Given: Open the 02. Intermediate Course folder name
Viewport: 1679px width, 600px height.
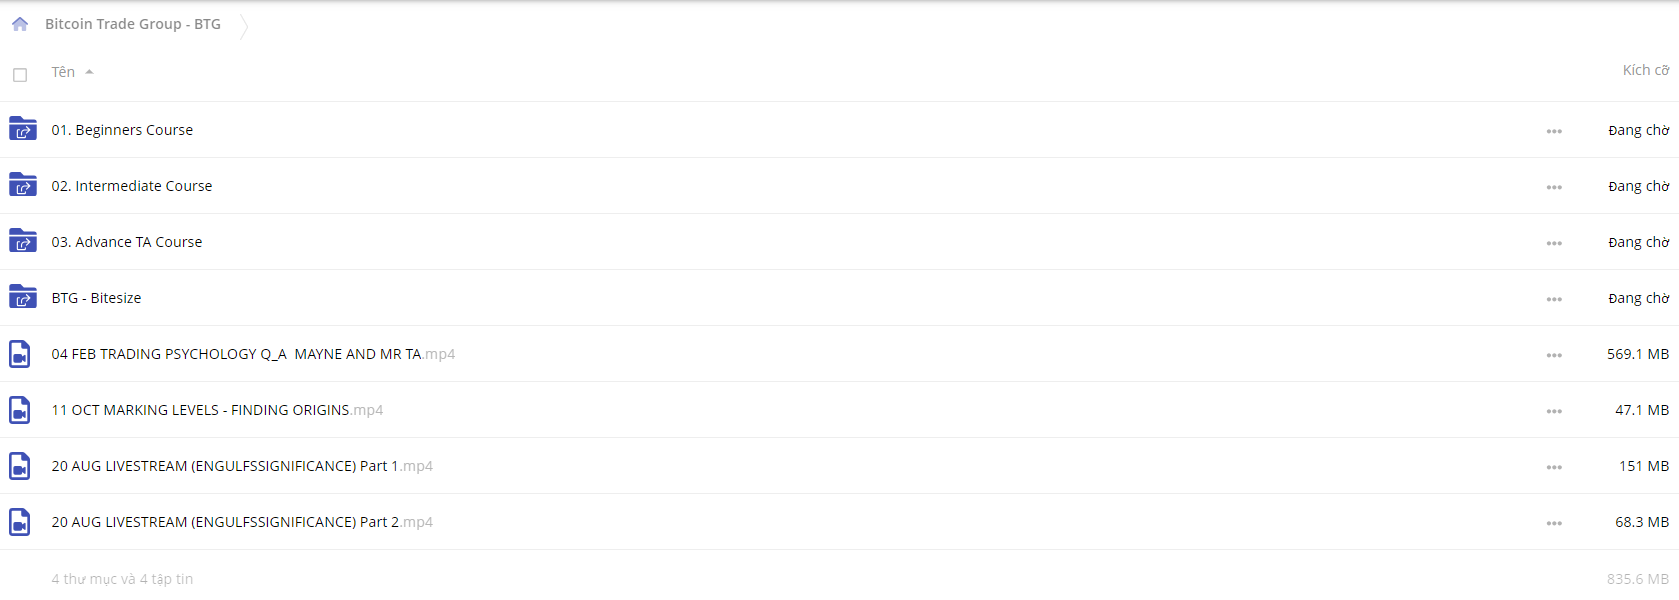Looking at the screenshot, I should point(132,186).
